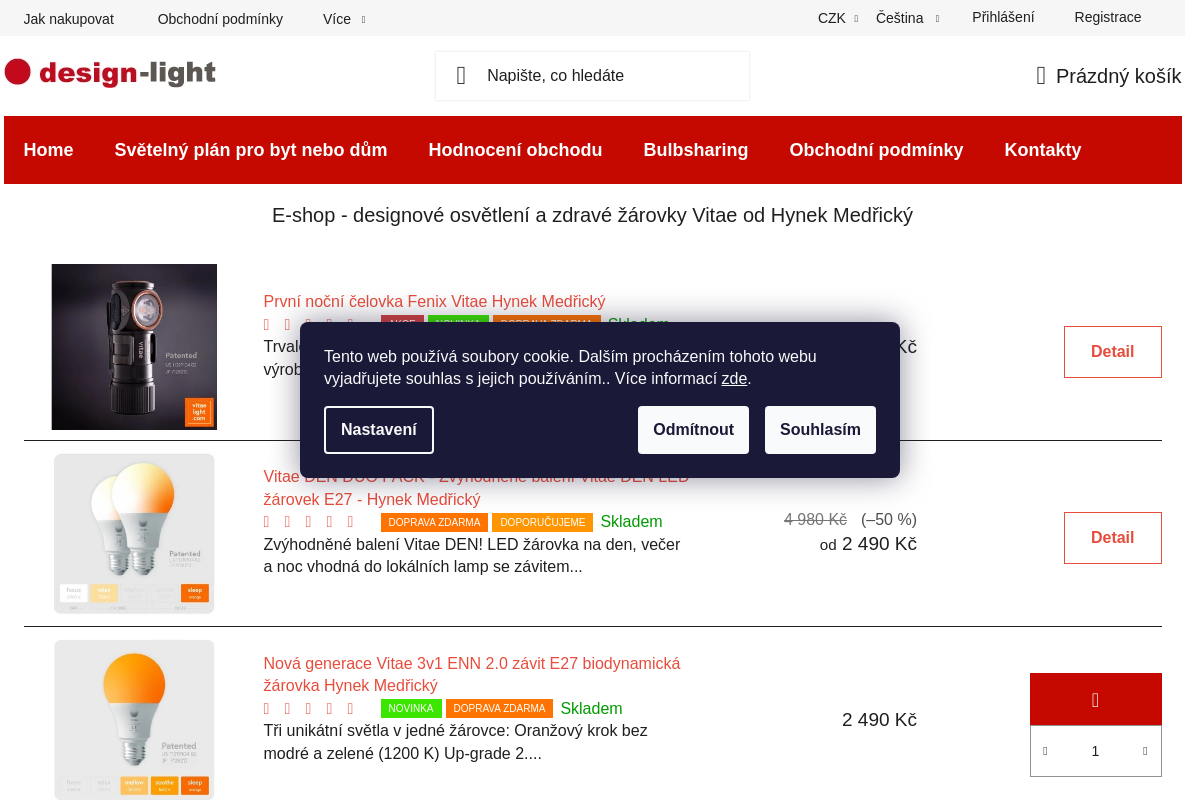The image size is (1200, 800).
Task: Follow the 'zde' cookie info link
Action: [734, 379]
